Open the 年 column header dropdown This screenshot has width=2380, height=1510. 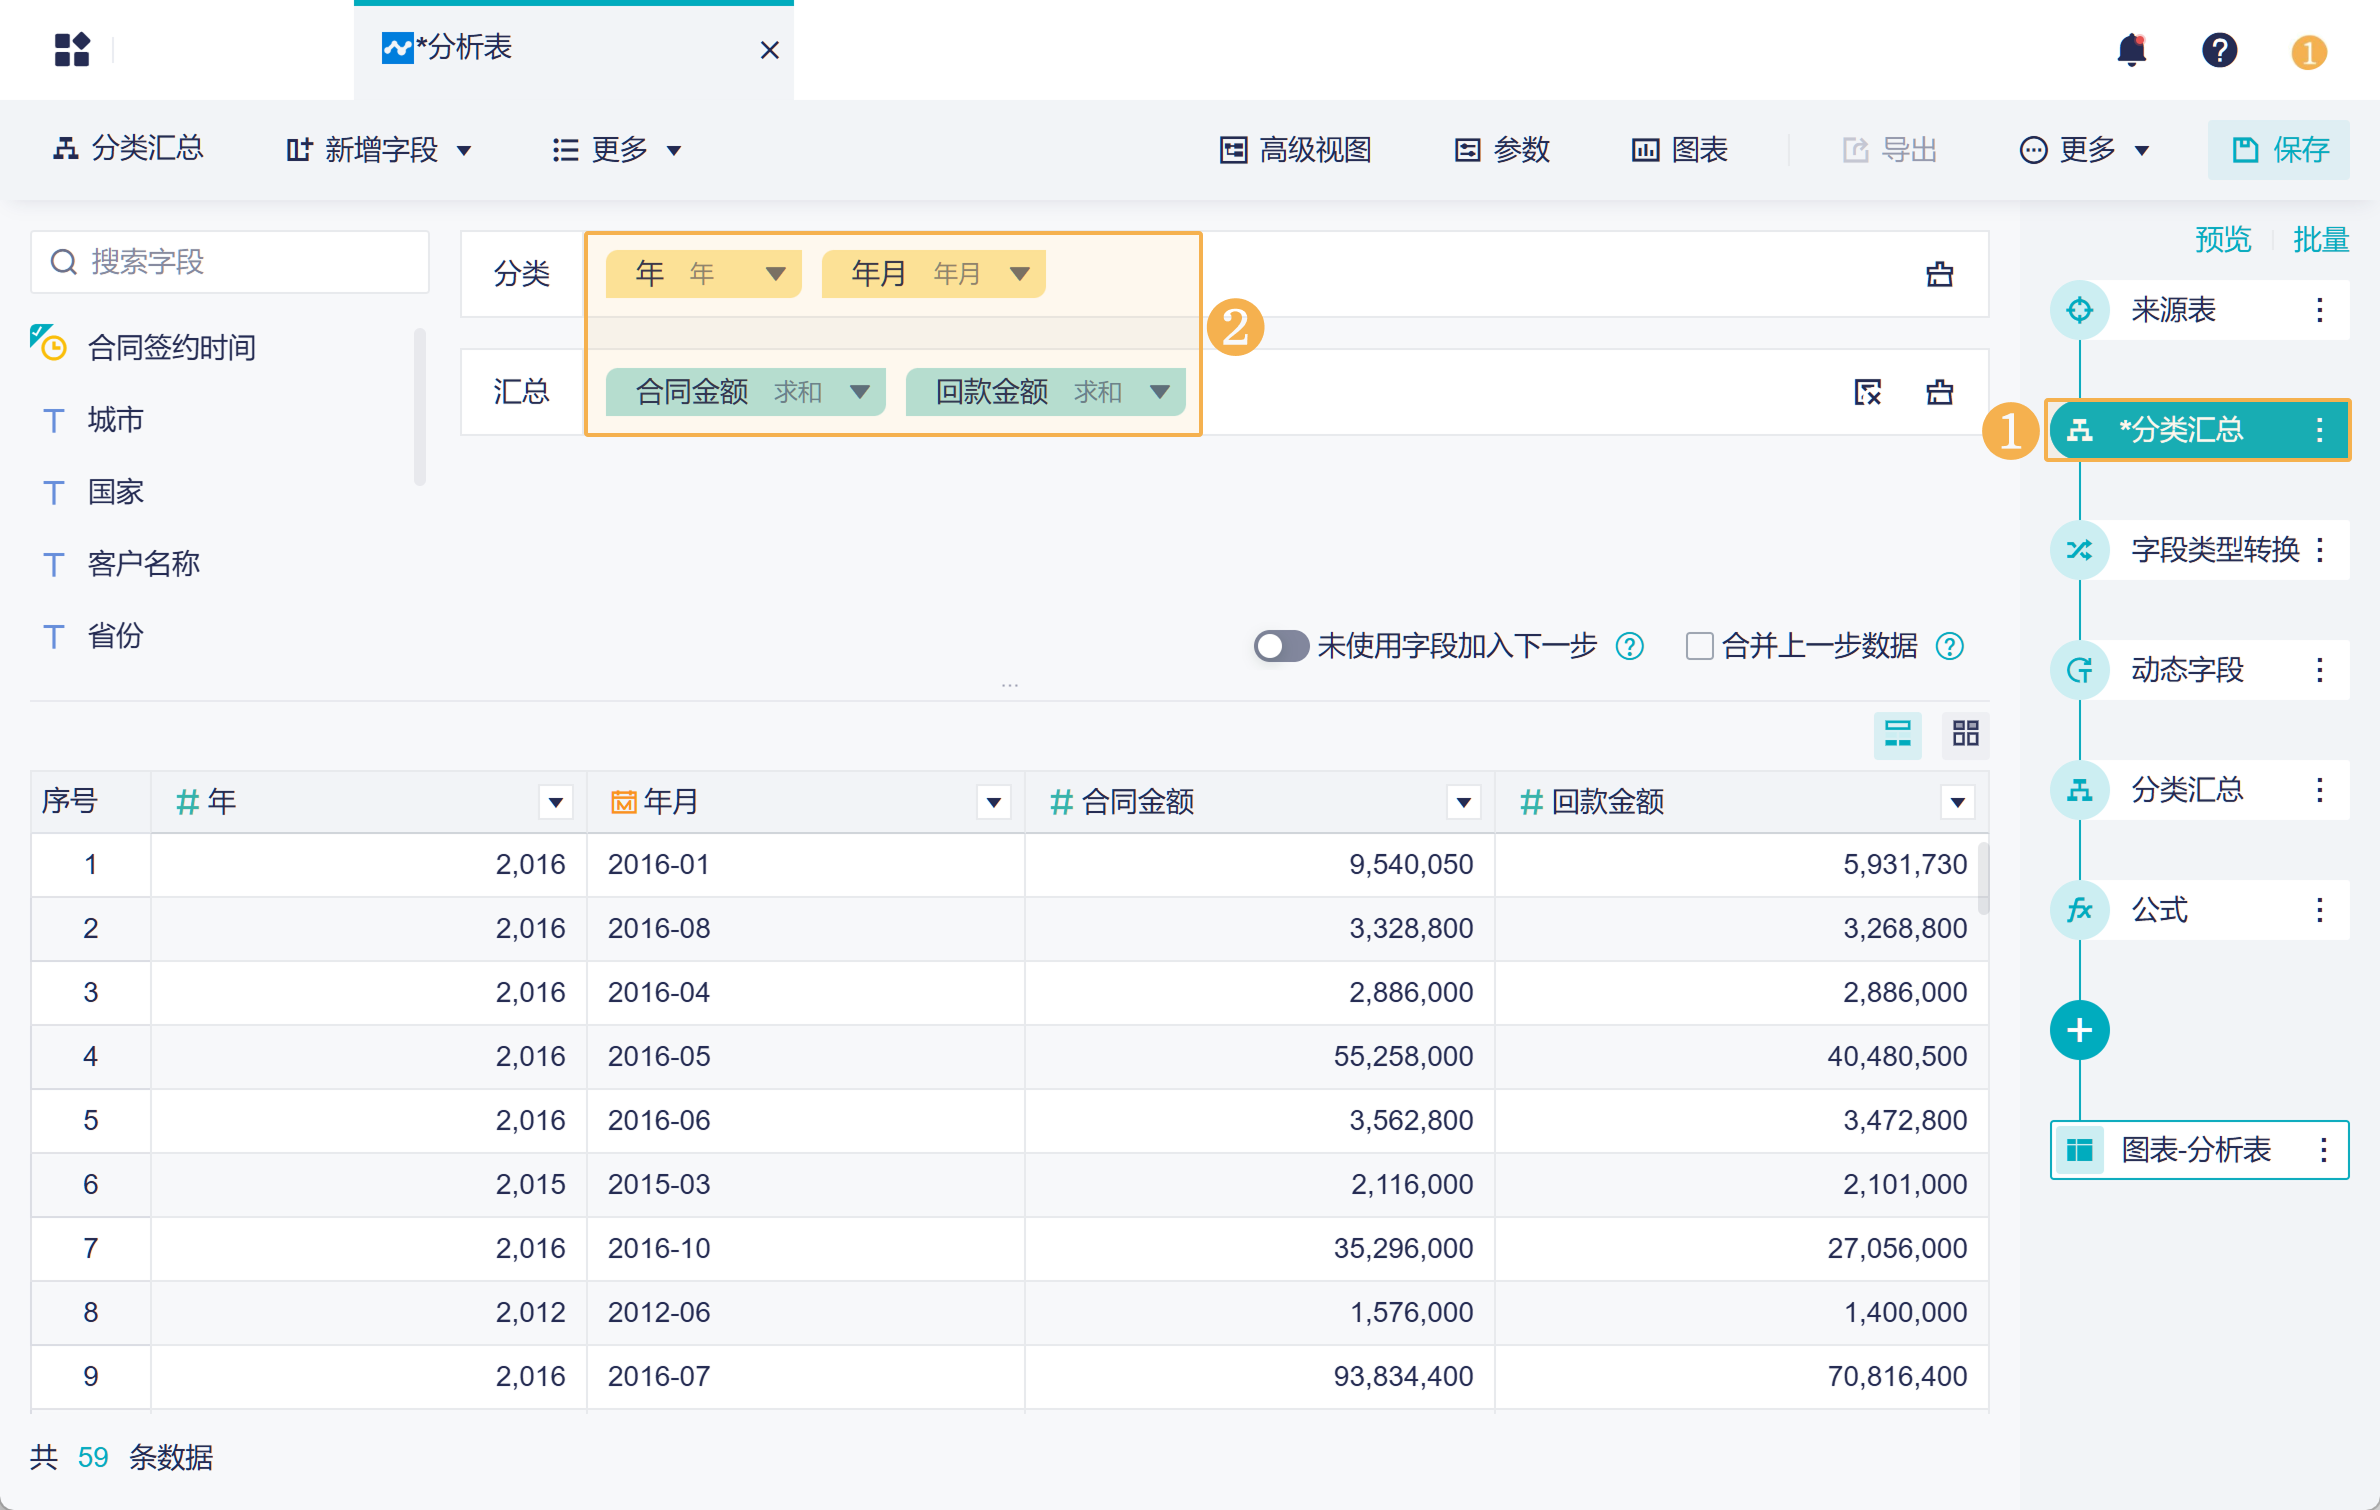556,802
